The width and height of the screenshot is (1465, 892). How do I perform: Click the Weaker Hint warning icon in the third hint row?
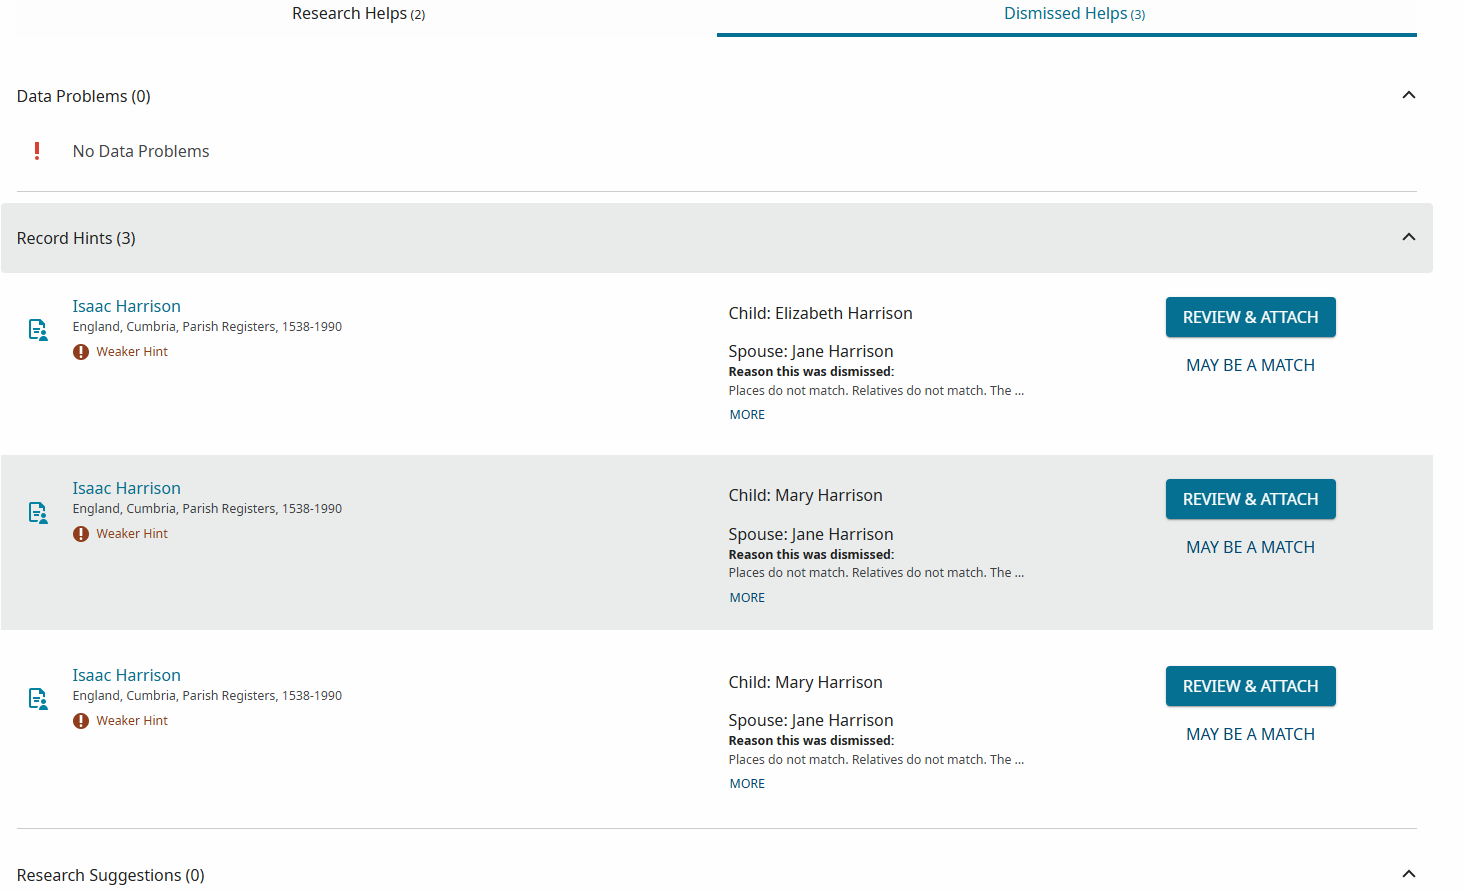click(81, 721)
